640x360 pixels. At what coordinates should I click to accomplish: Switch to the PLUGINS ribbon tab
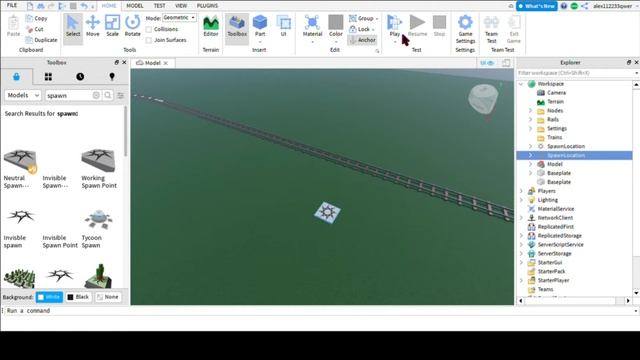pos(207,6)
